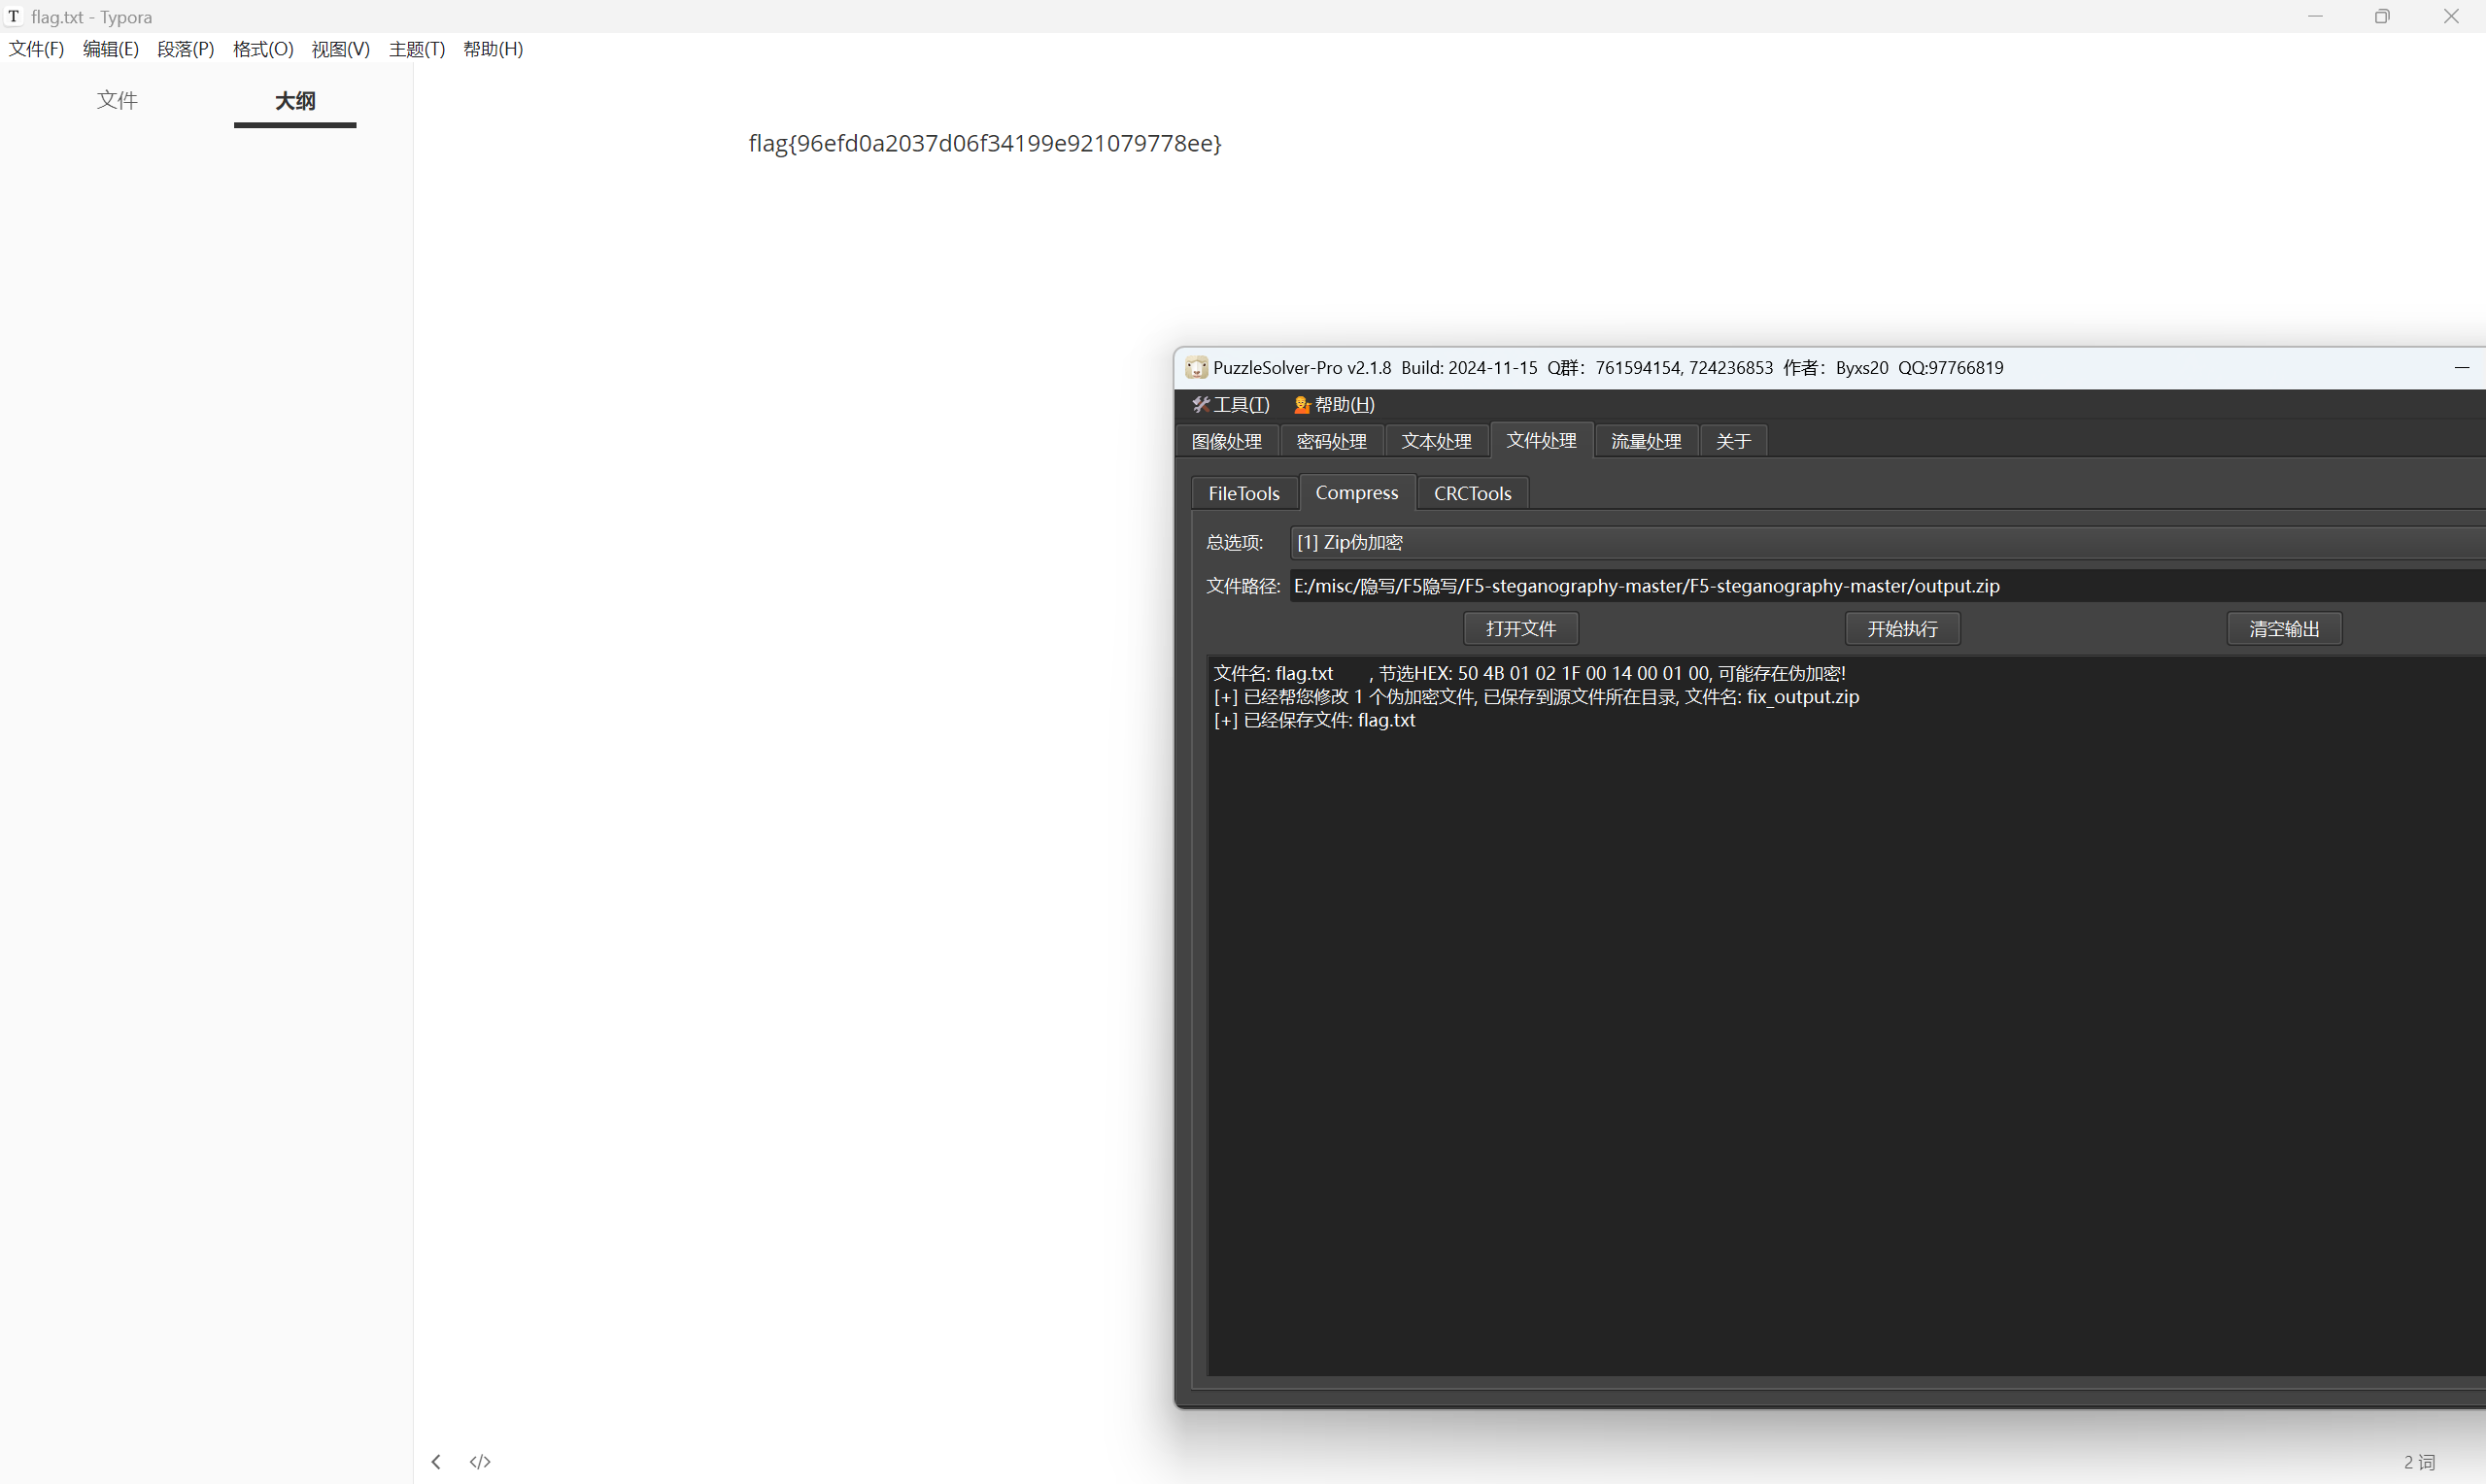Switch to the 密码处理 tab

point(1331,441)
